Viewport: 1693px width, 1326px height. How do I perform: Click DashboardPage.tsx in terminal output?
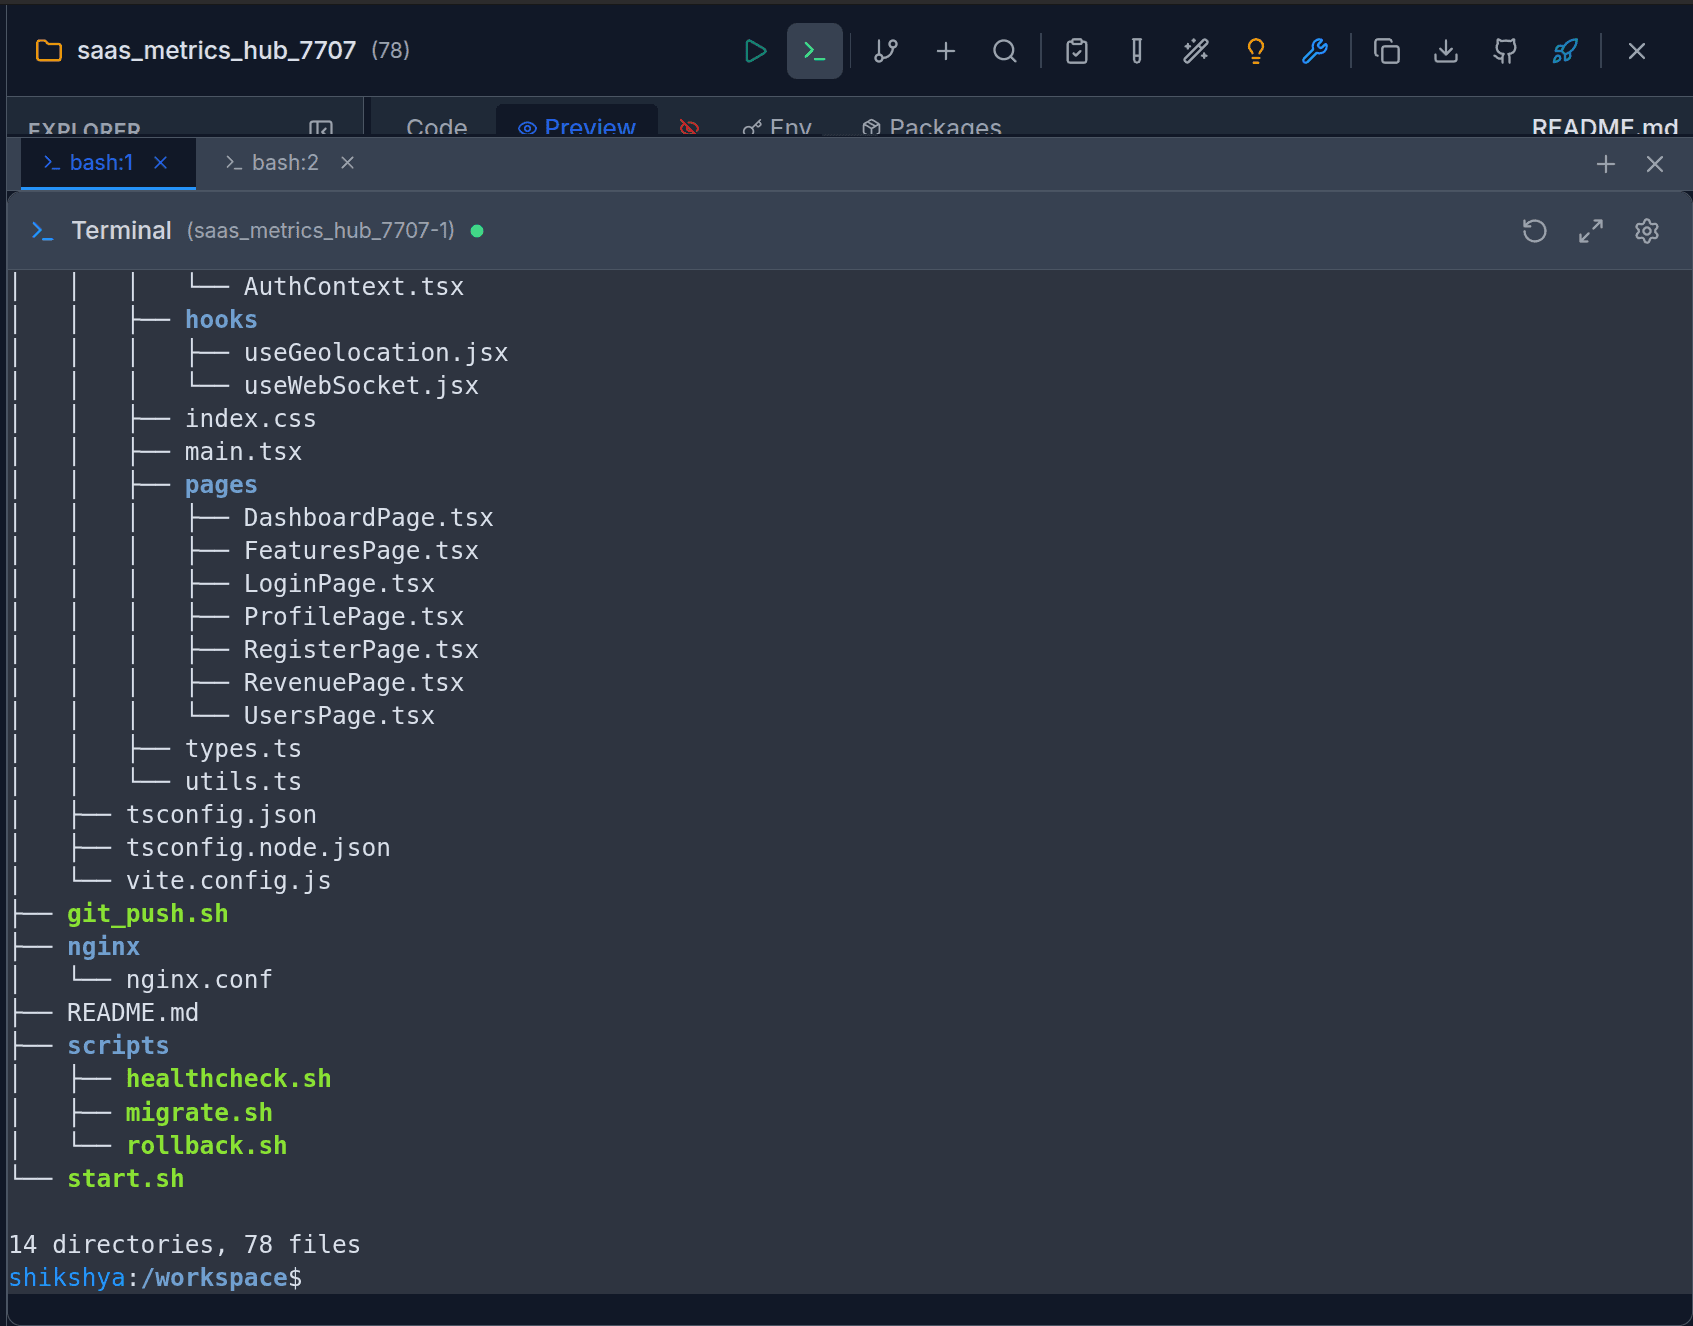(369, 518)
